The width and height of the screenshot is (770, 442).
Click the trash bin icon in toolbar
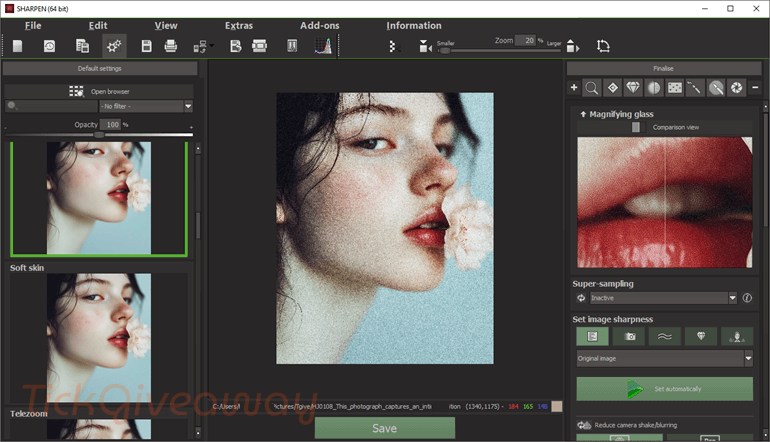point(292,46)
